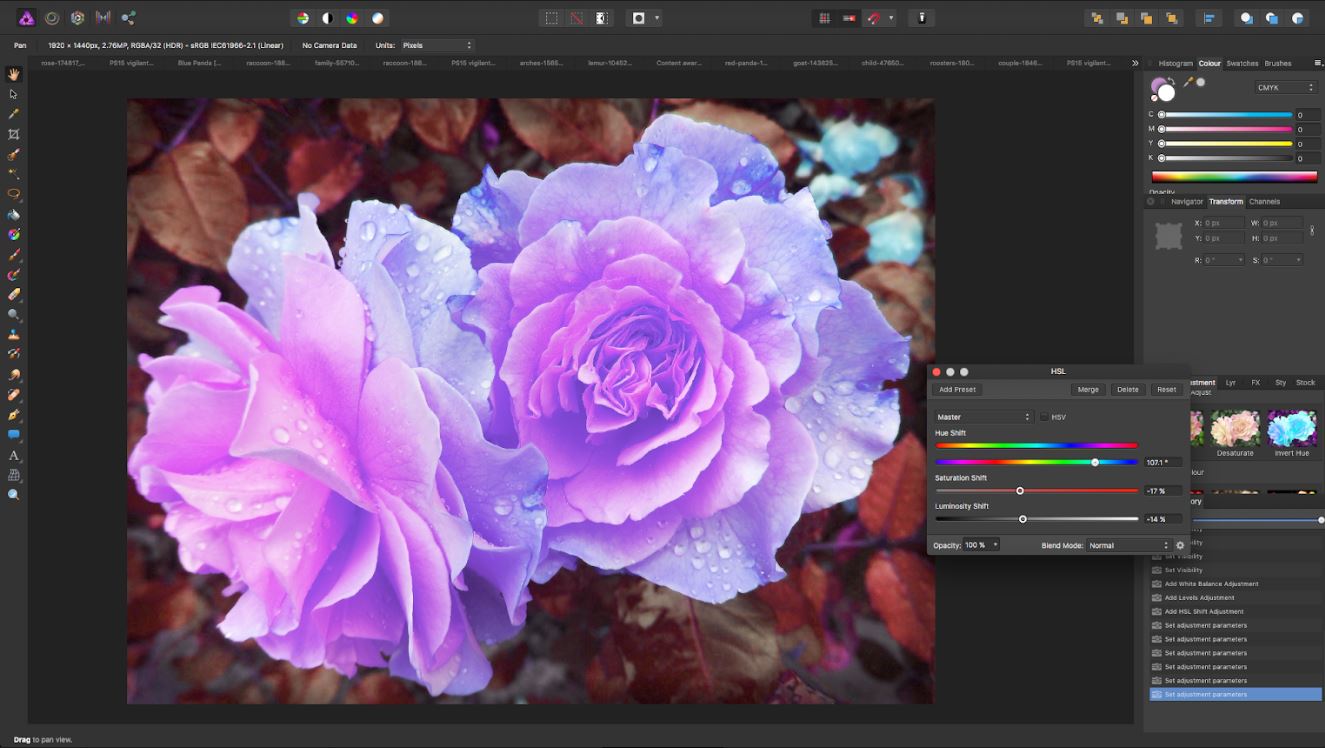Image resolution: width=1325 pixels, height=748 pixels.
Task: Open the Colour panel preferences menu icon
Action: [1318, 63]
